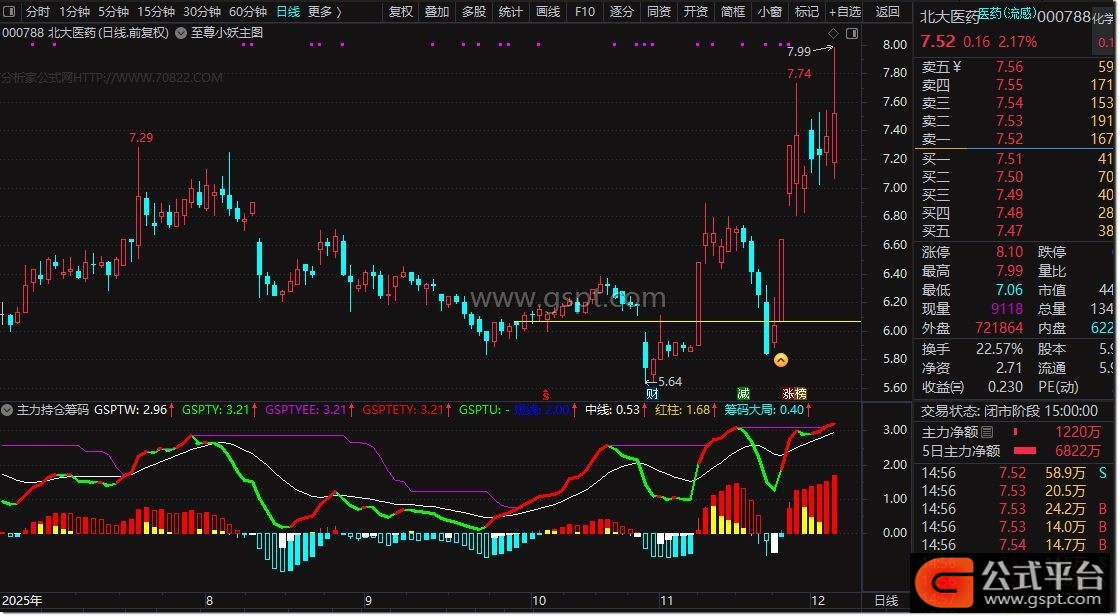This screenshot has height=616, width=1120.
Task: Open the list icon beside 主力净额
Action: [988, 433]
